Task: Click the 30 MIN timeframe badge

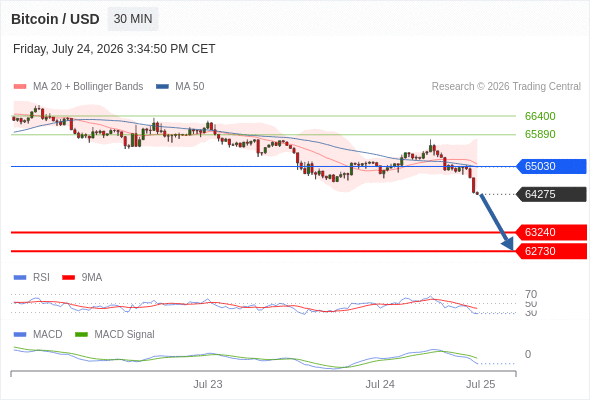Action: [x=133, y=19]
